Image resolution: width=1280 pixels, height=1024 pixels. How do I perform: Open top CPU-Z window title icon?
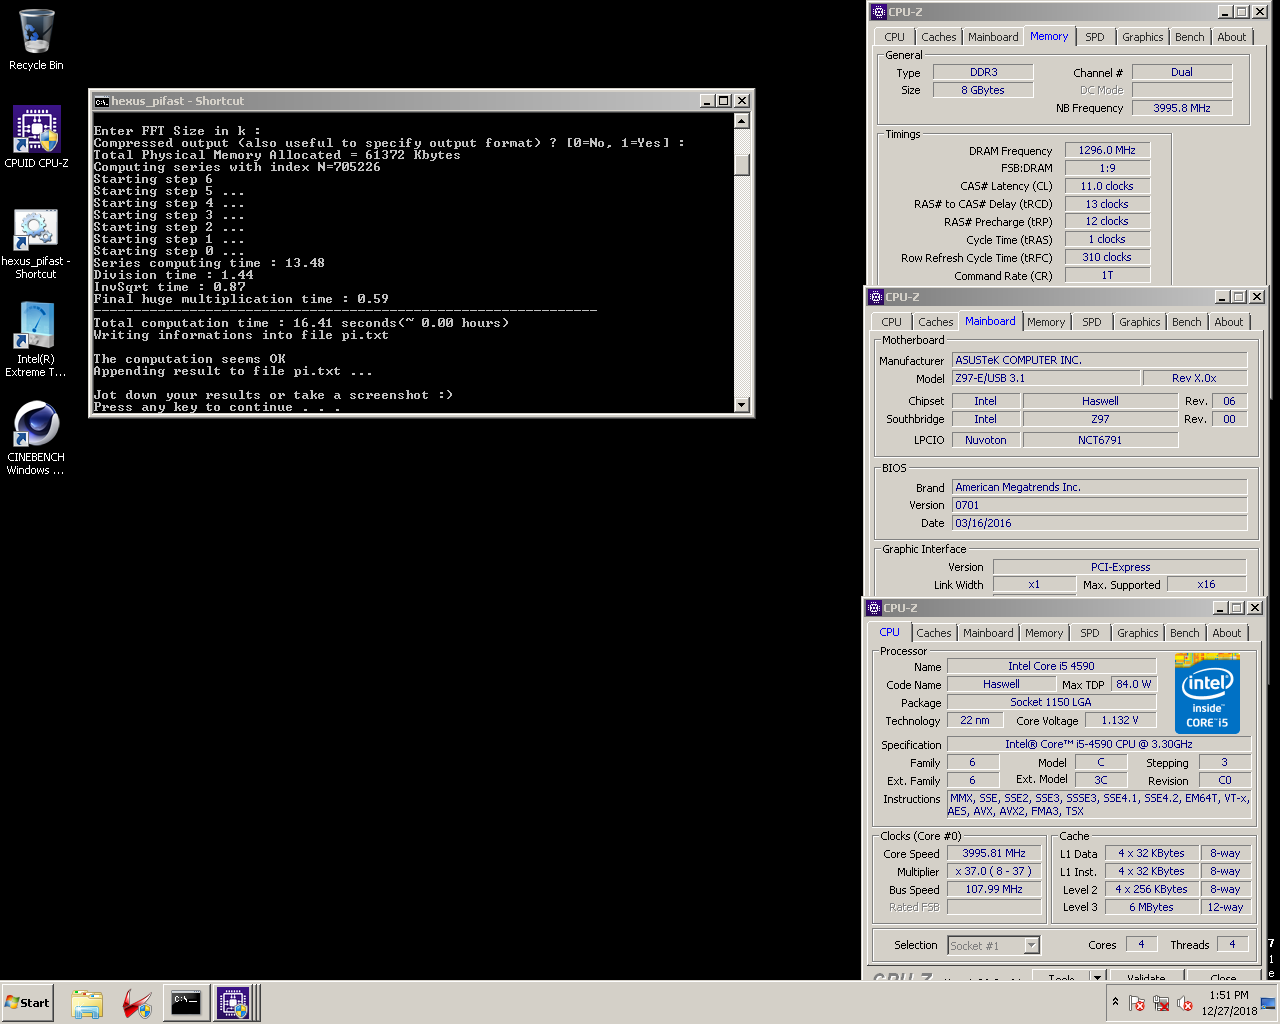tap(879, 12)
